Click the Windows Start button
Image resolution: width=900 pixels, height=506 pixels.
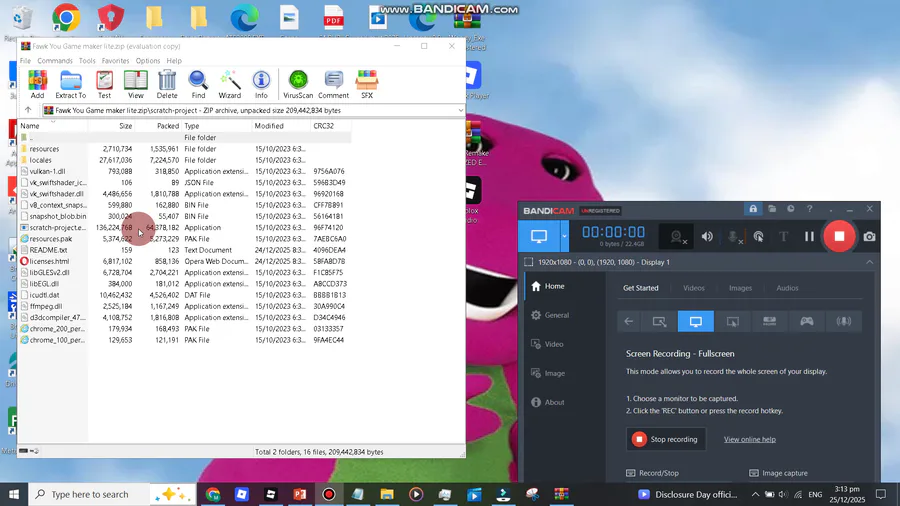[14, 494]
